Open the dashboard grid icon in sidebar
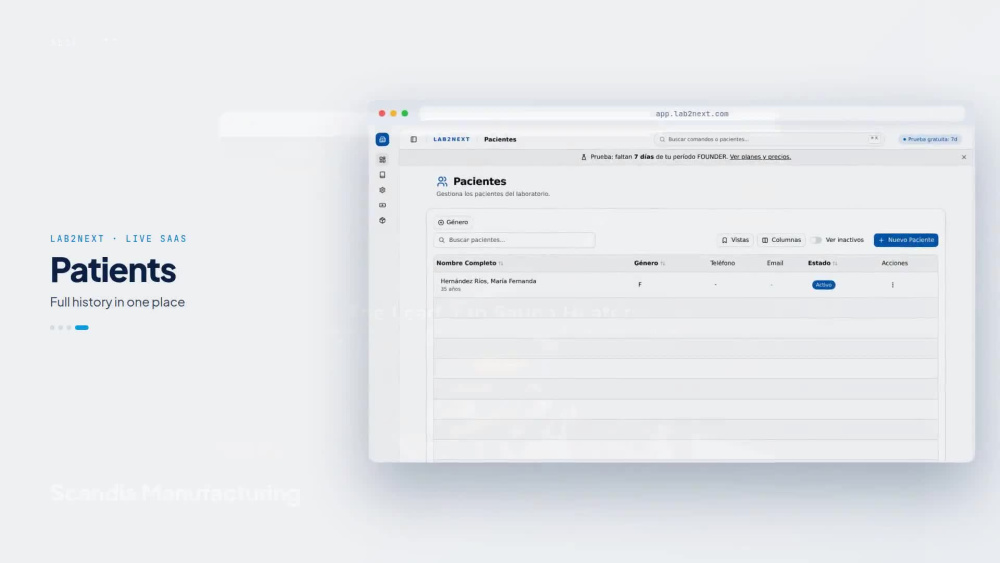Viewport: 1000px width, 563px height. click(x=382, y=159)
